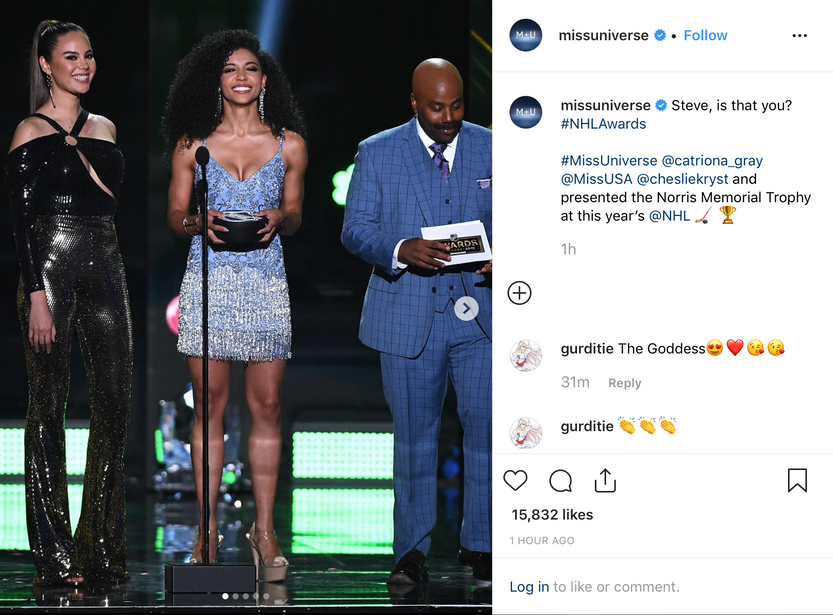View the list of 15,832 likes

(552, 515)
